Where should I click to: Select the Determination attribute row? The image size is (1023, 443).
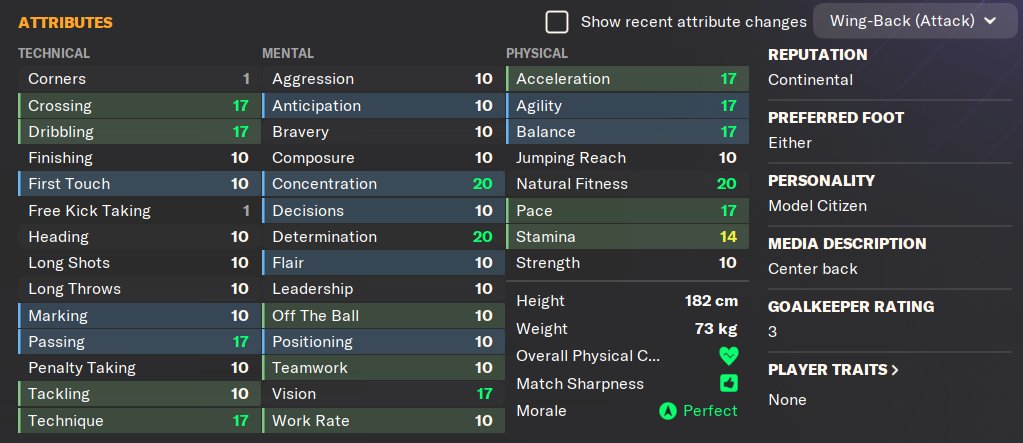(380, 237)
